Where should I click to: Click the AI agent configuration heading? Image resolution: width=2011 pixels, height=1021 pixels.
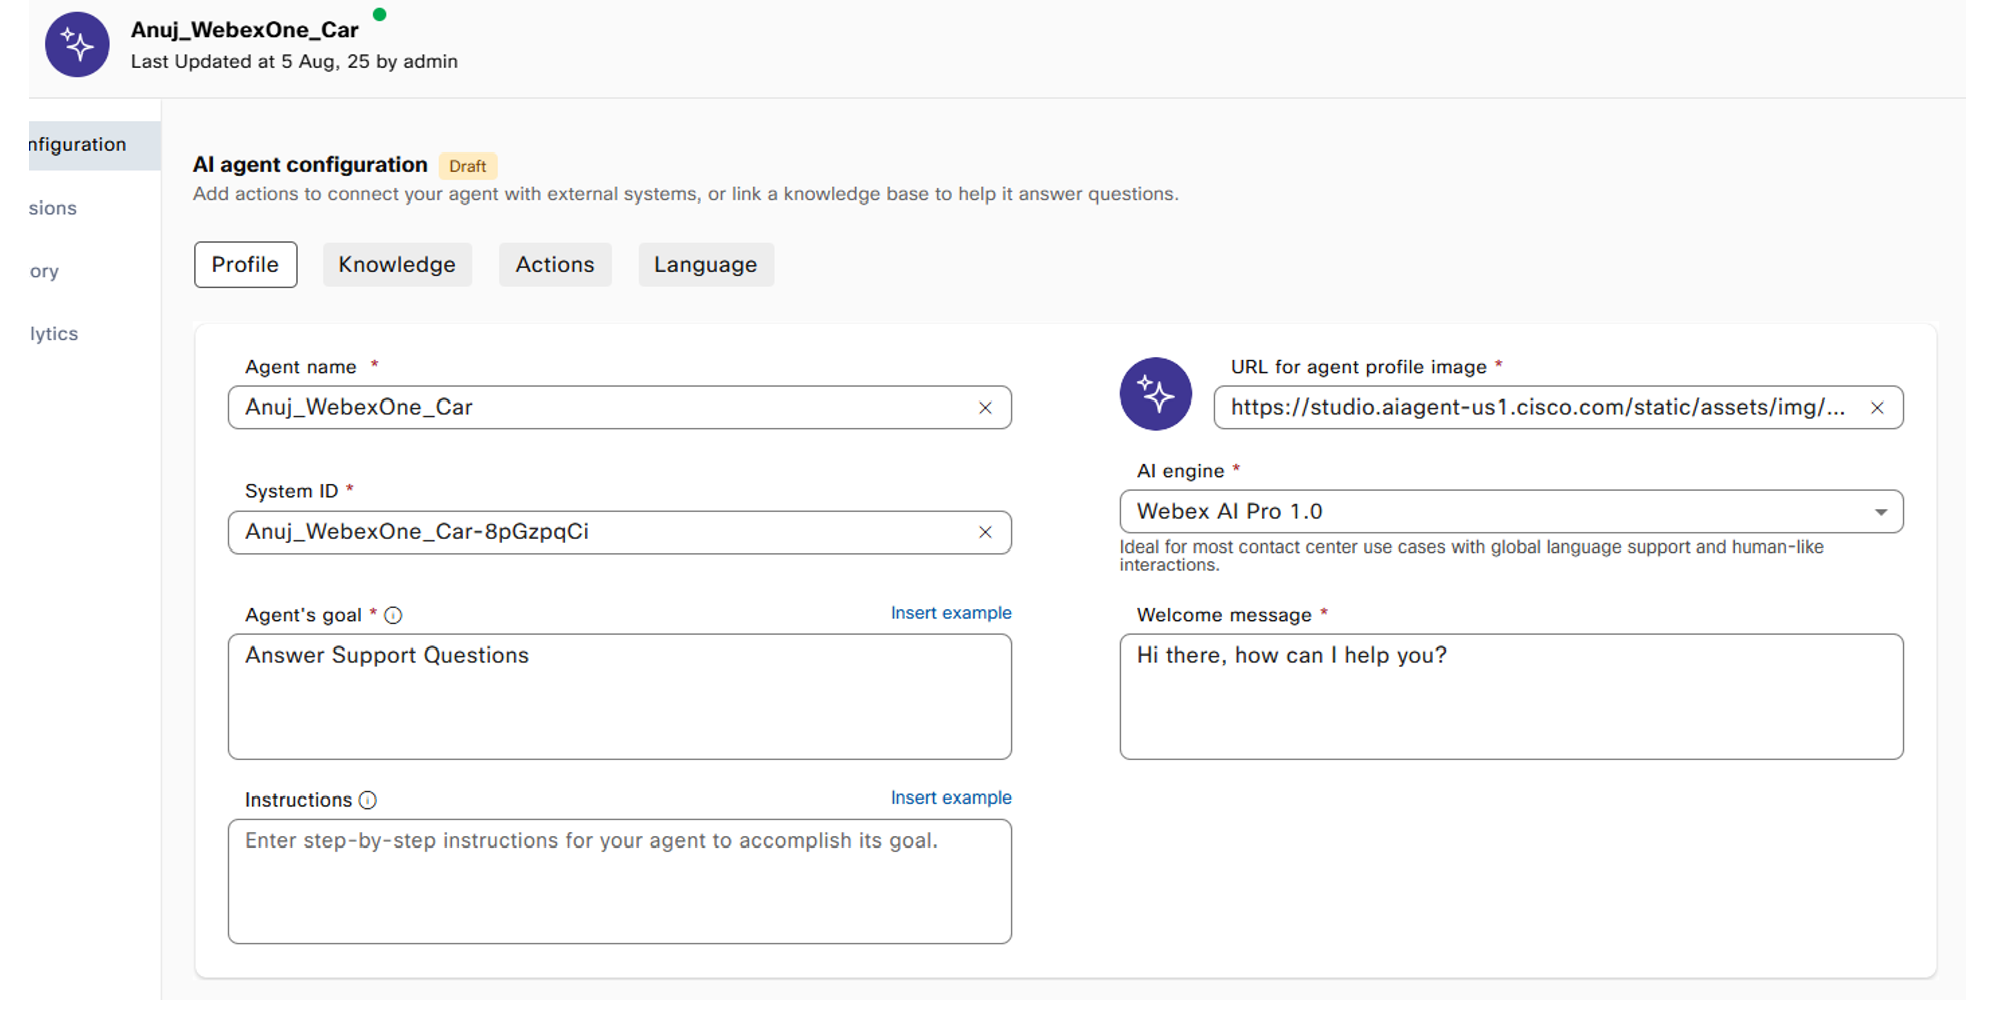coord(310,165)
